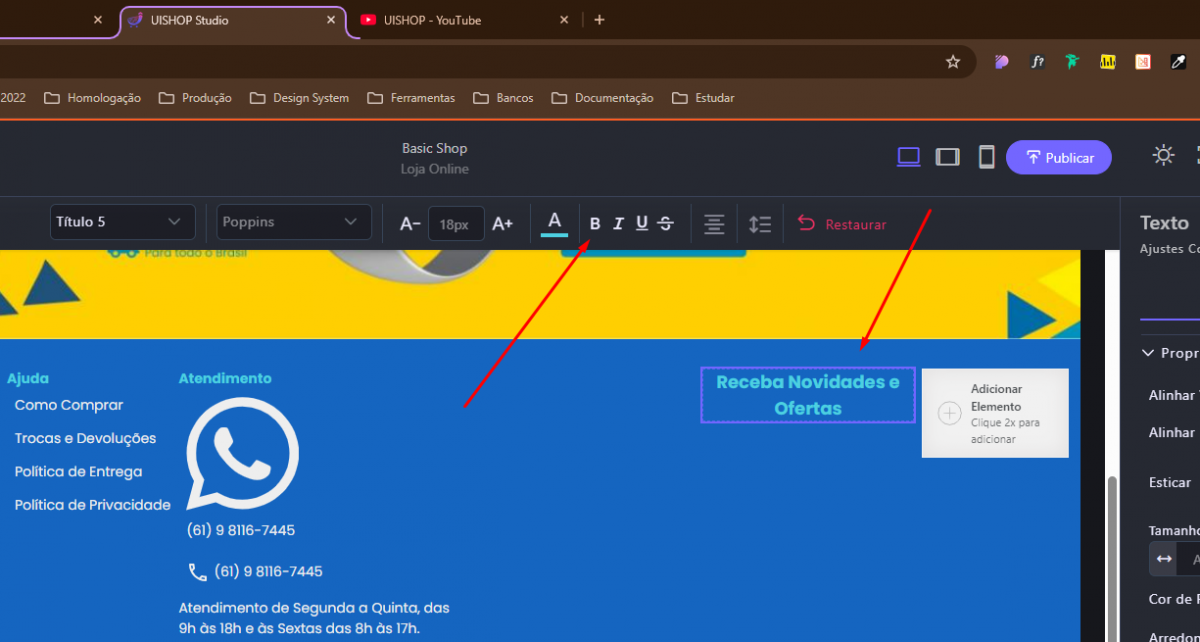Open the Poppins font dropdown

click(x=293, y=222)
